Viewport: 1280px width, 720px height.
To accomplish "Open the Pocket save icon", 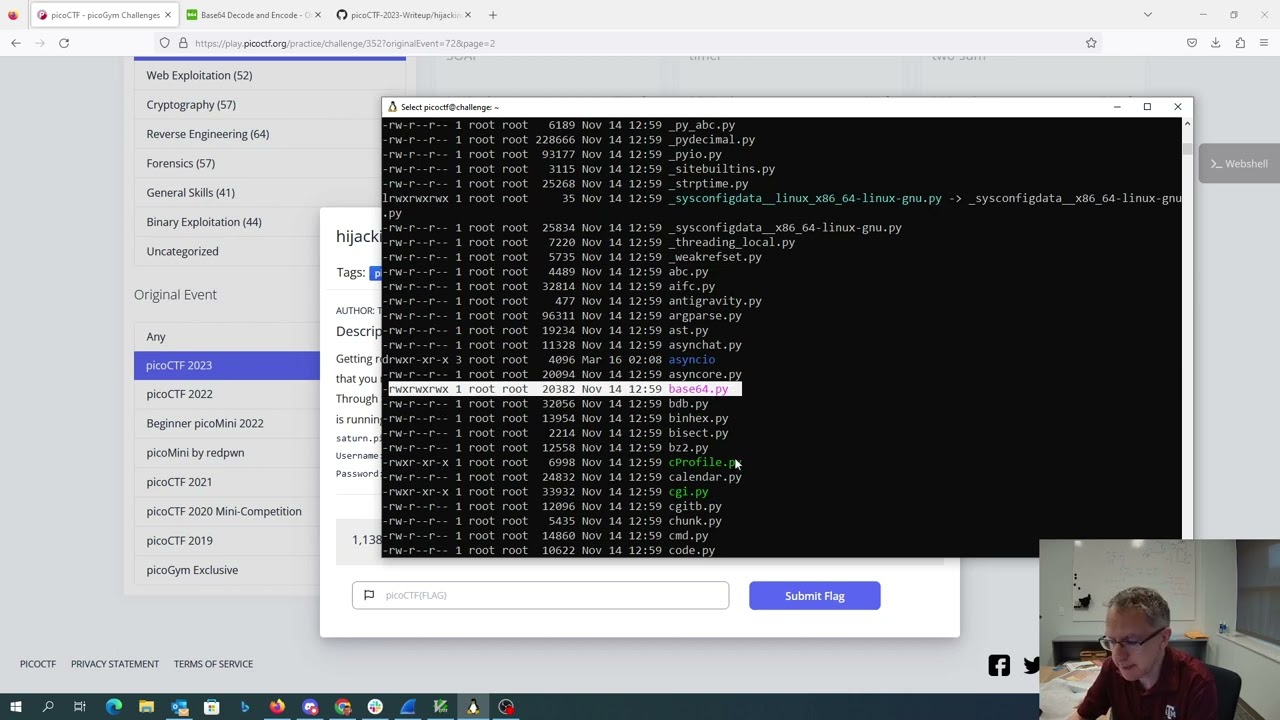I will point(1192,43).
